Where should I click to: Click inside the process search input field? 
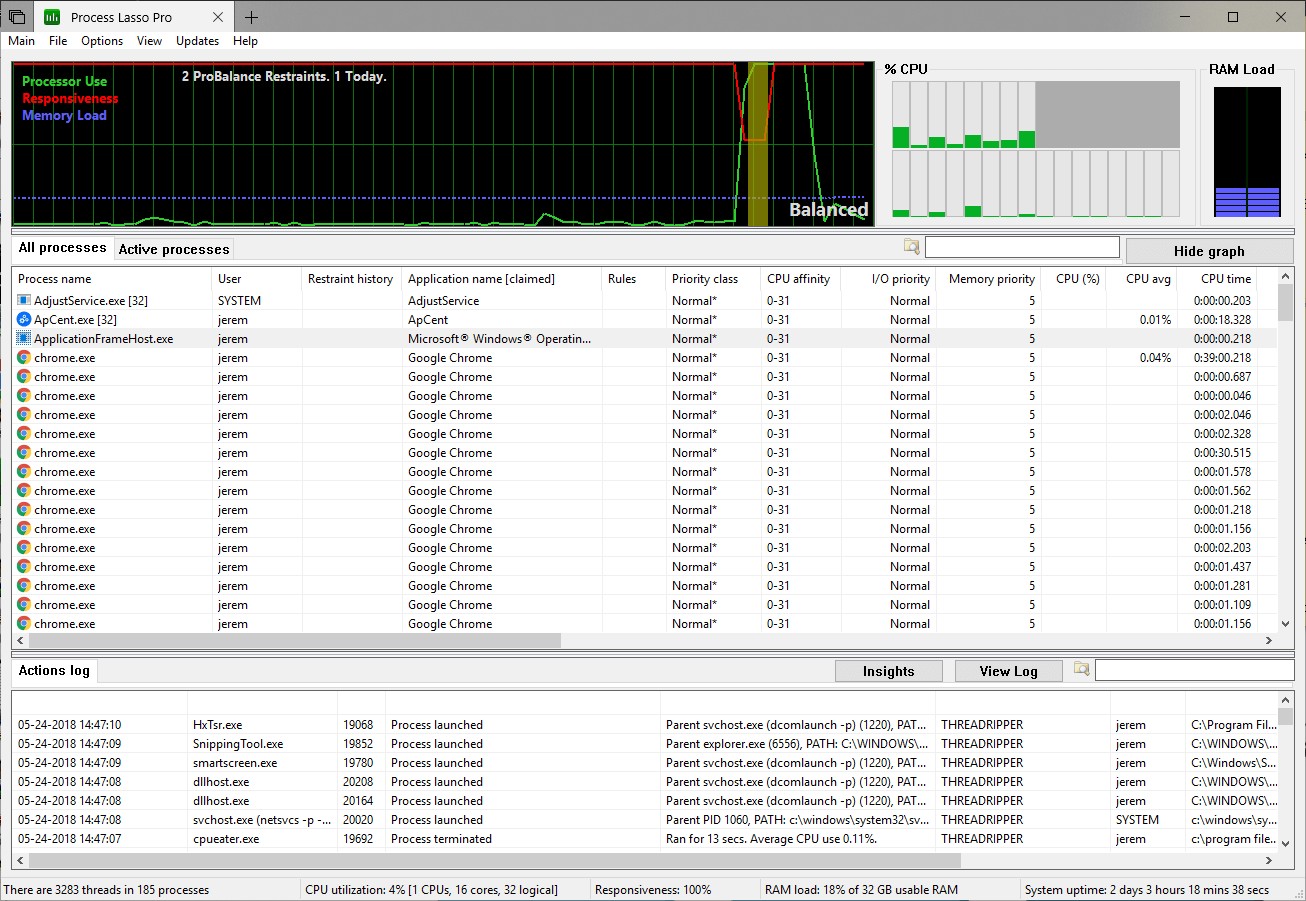1022,246
